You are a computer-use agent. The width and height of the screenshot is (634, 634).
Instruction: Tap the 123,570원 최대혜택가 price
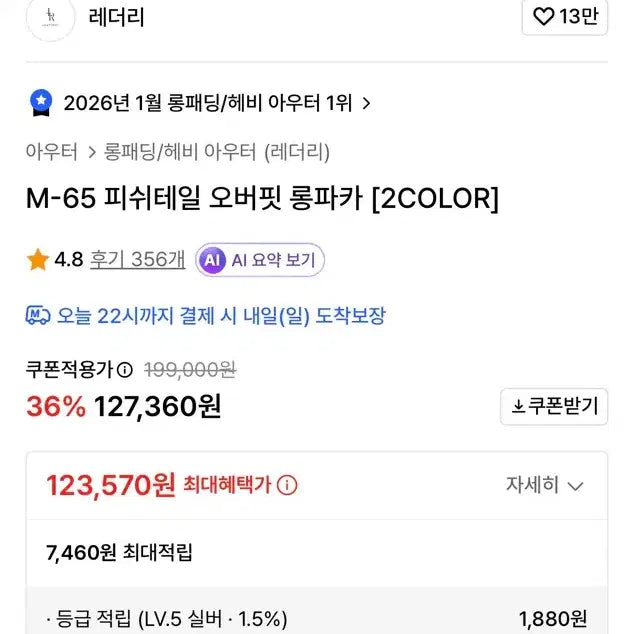click(111, 486)
